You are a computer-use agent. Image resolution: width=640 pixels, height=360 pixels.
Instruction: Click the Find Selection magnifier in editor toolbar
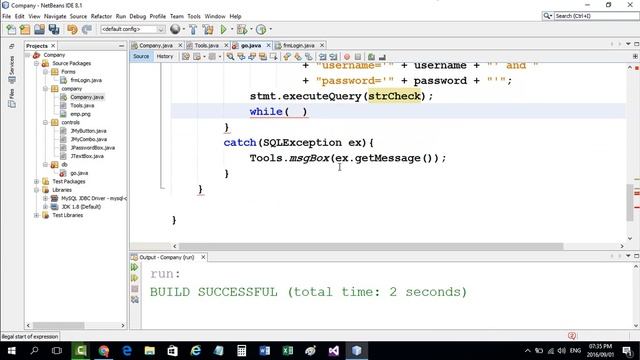click(231, 57)
